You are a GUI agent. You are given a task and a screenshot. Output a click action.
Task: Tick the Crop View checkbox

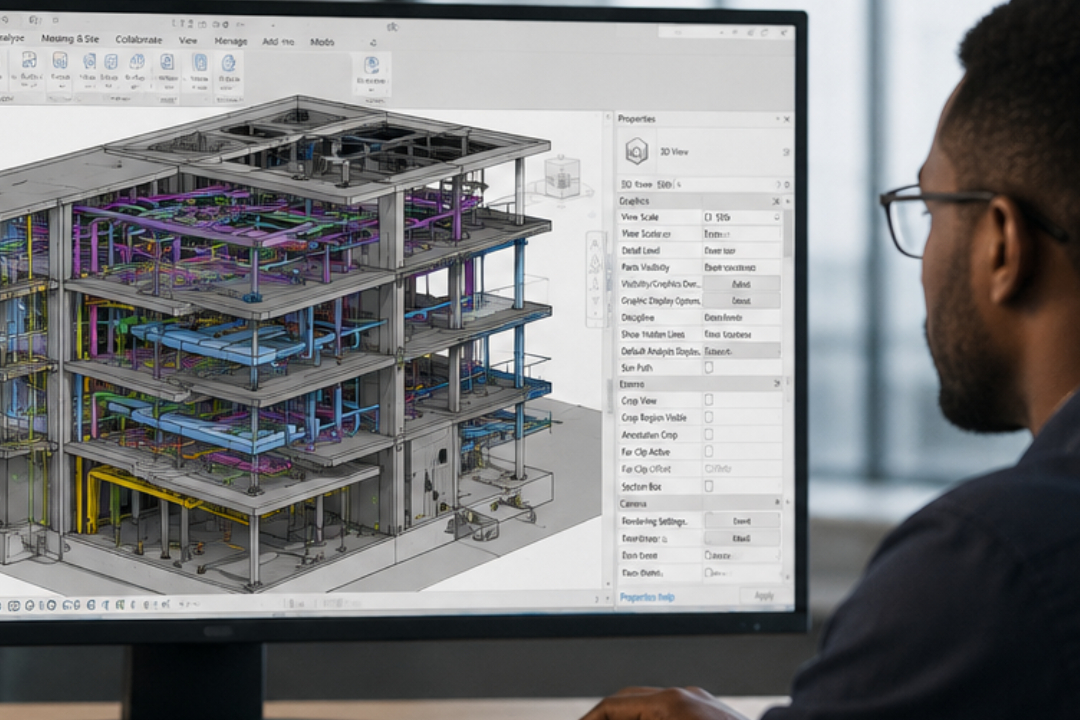(x=709, y=400)
